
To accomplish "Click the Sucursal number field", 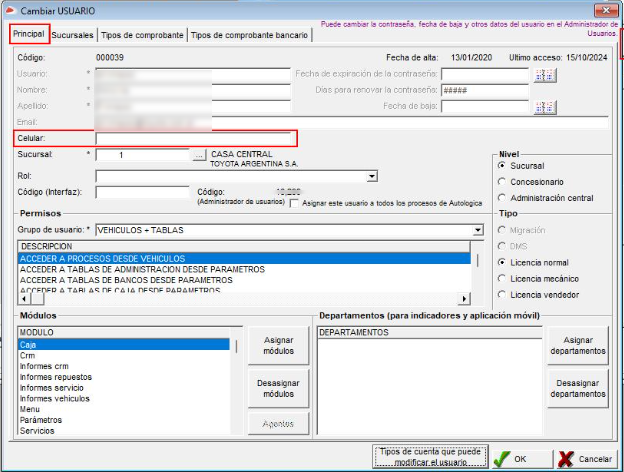I will click(142, 155).
